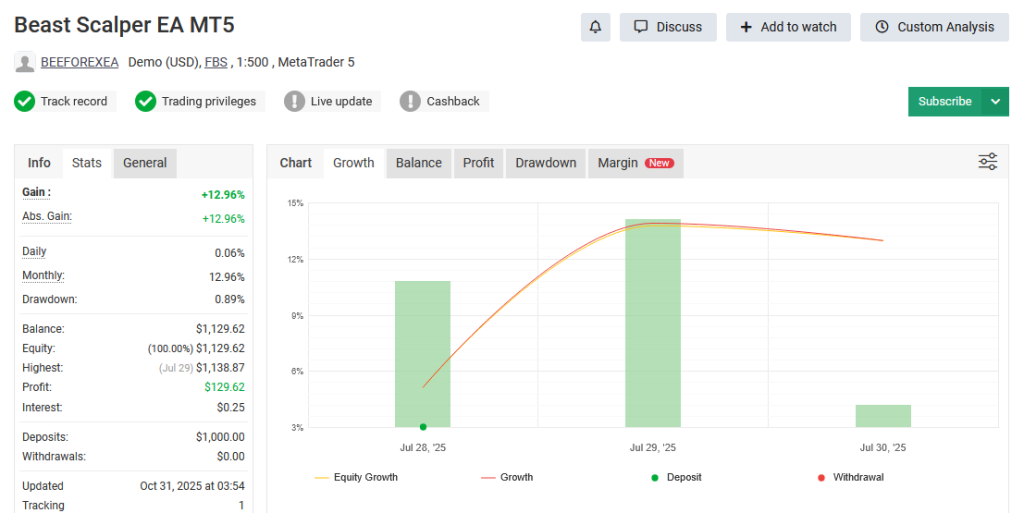This screenshot has width=1024, height=513.
Task: Select the Jul 28, '25 axis label
Action: click(x=423, y=448)
